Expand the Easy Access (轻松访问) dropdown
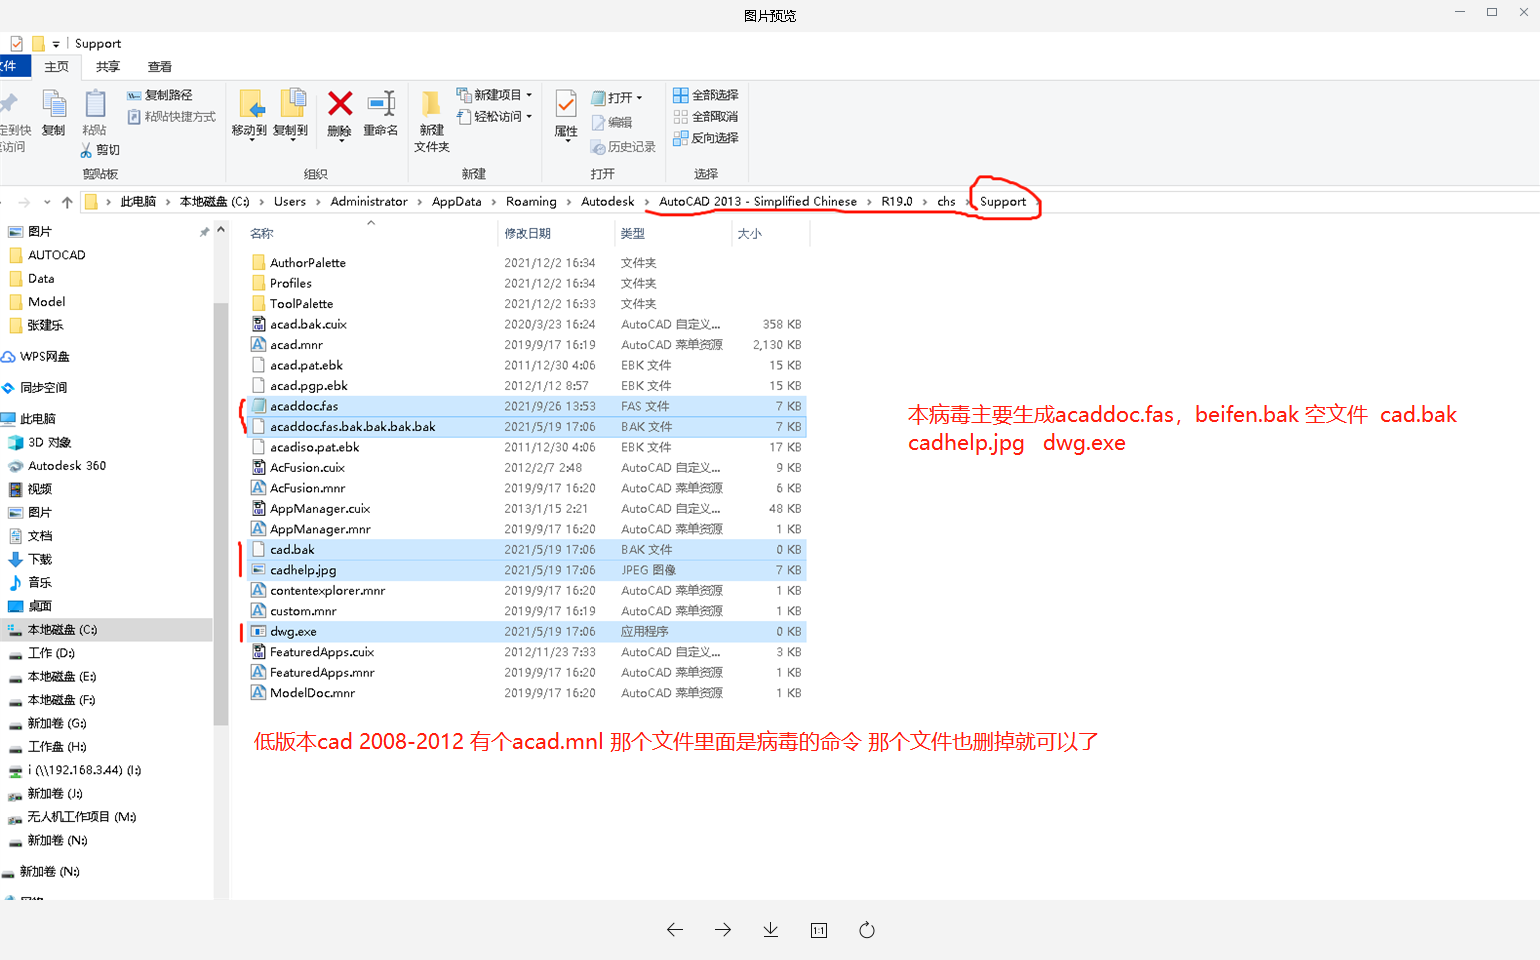Screen dimensions: 1540x960 pyautogui.click(x=496, y=117)
